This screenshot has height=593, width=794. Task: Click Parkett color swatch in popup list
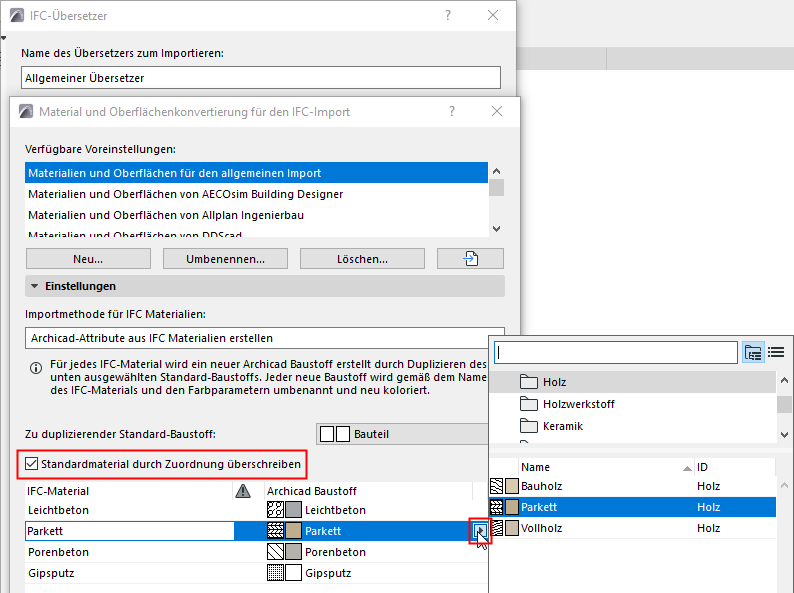[512, 507]
